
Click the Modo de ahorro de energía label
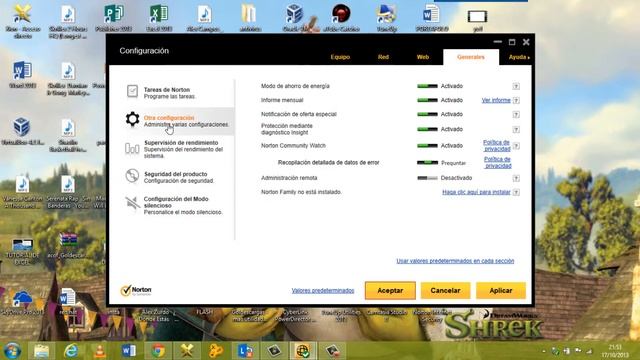coord(295,86)
